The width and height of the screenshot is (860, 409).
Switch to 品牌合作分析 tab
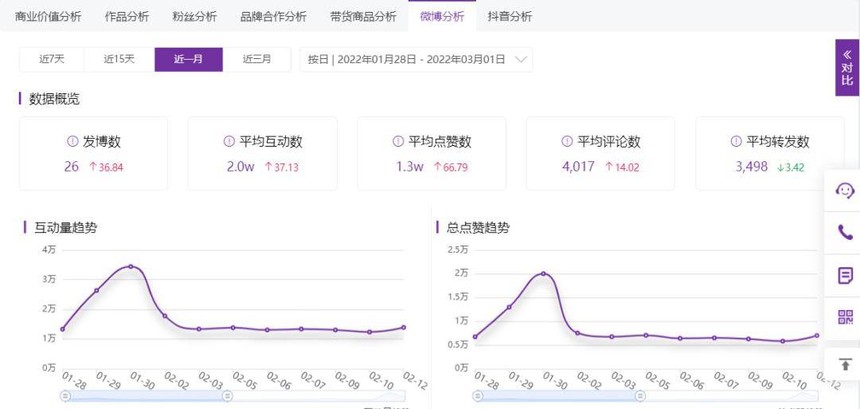click(x=273, y=16)
